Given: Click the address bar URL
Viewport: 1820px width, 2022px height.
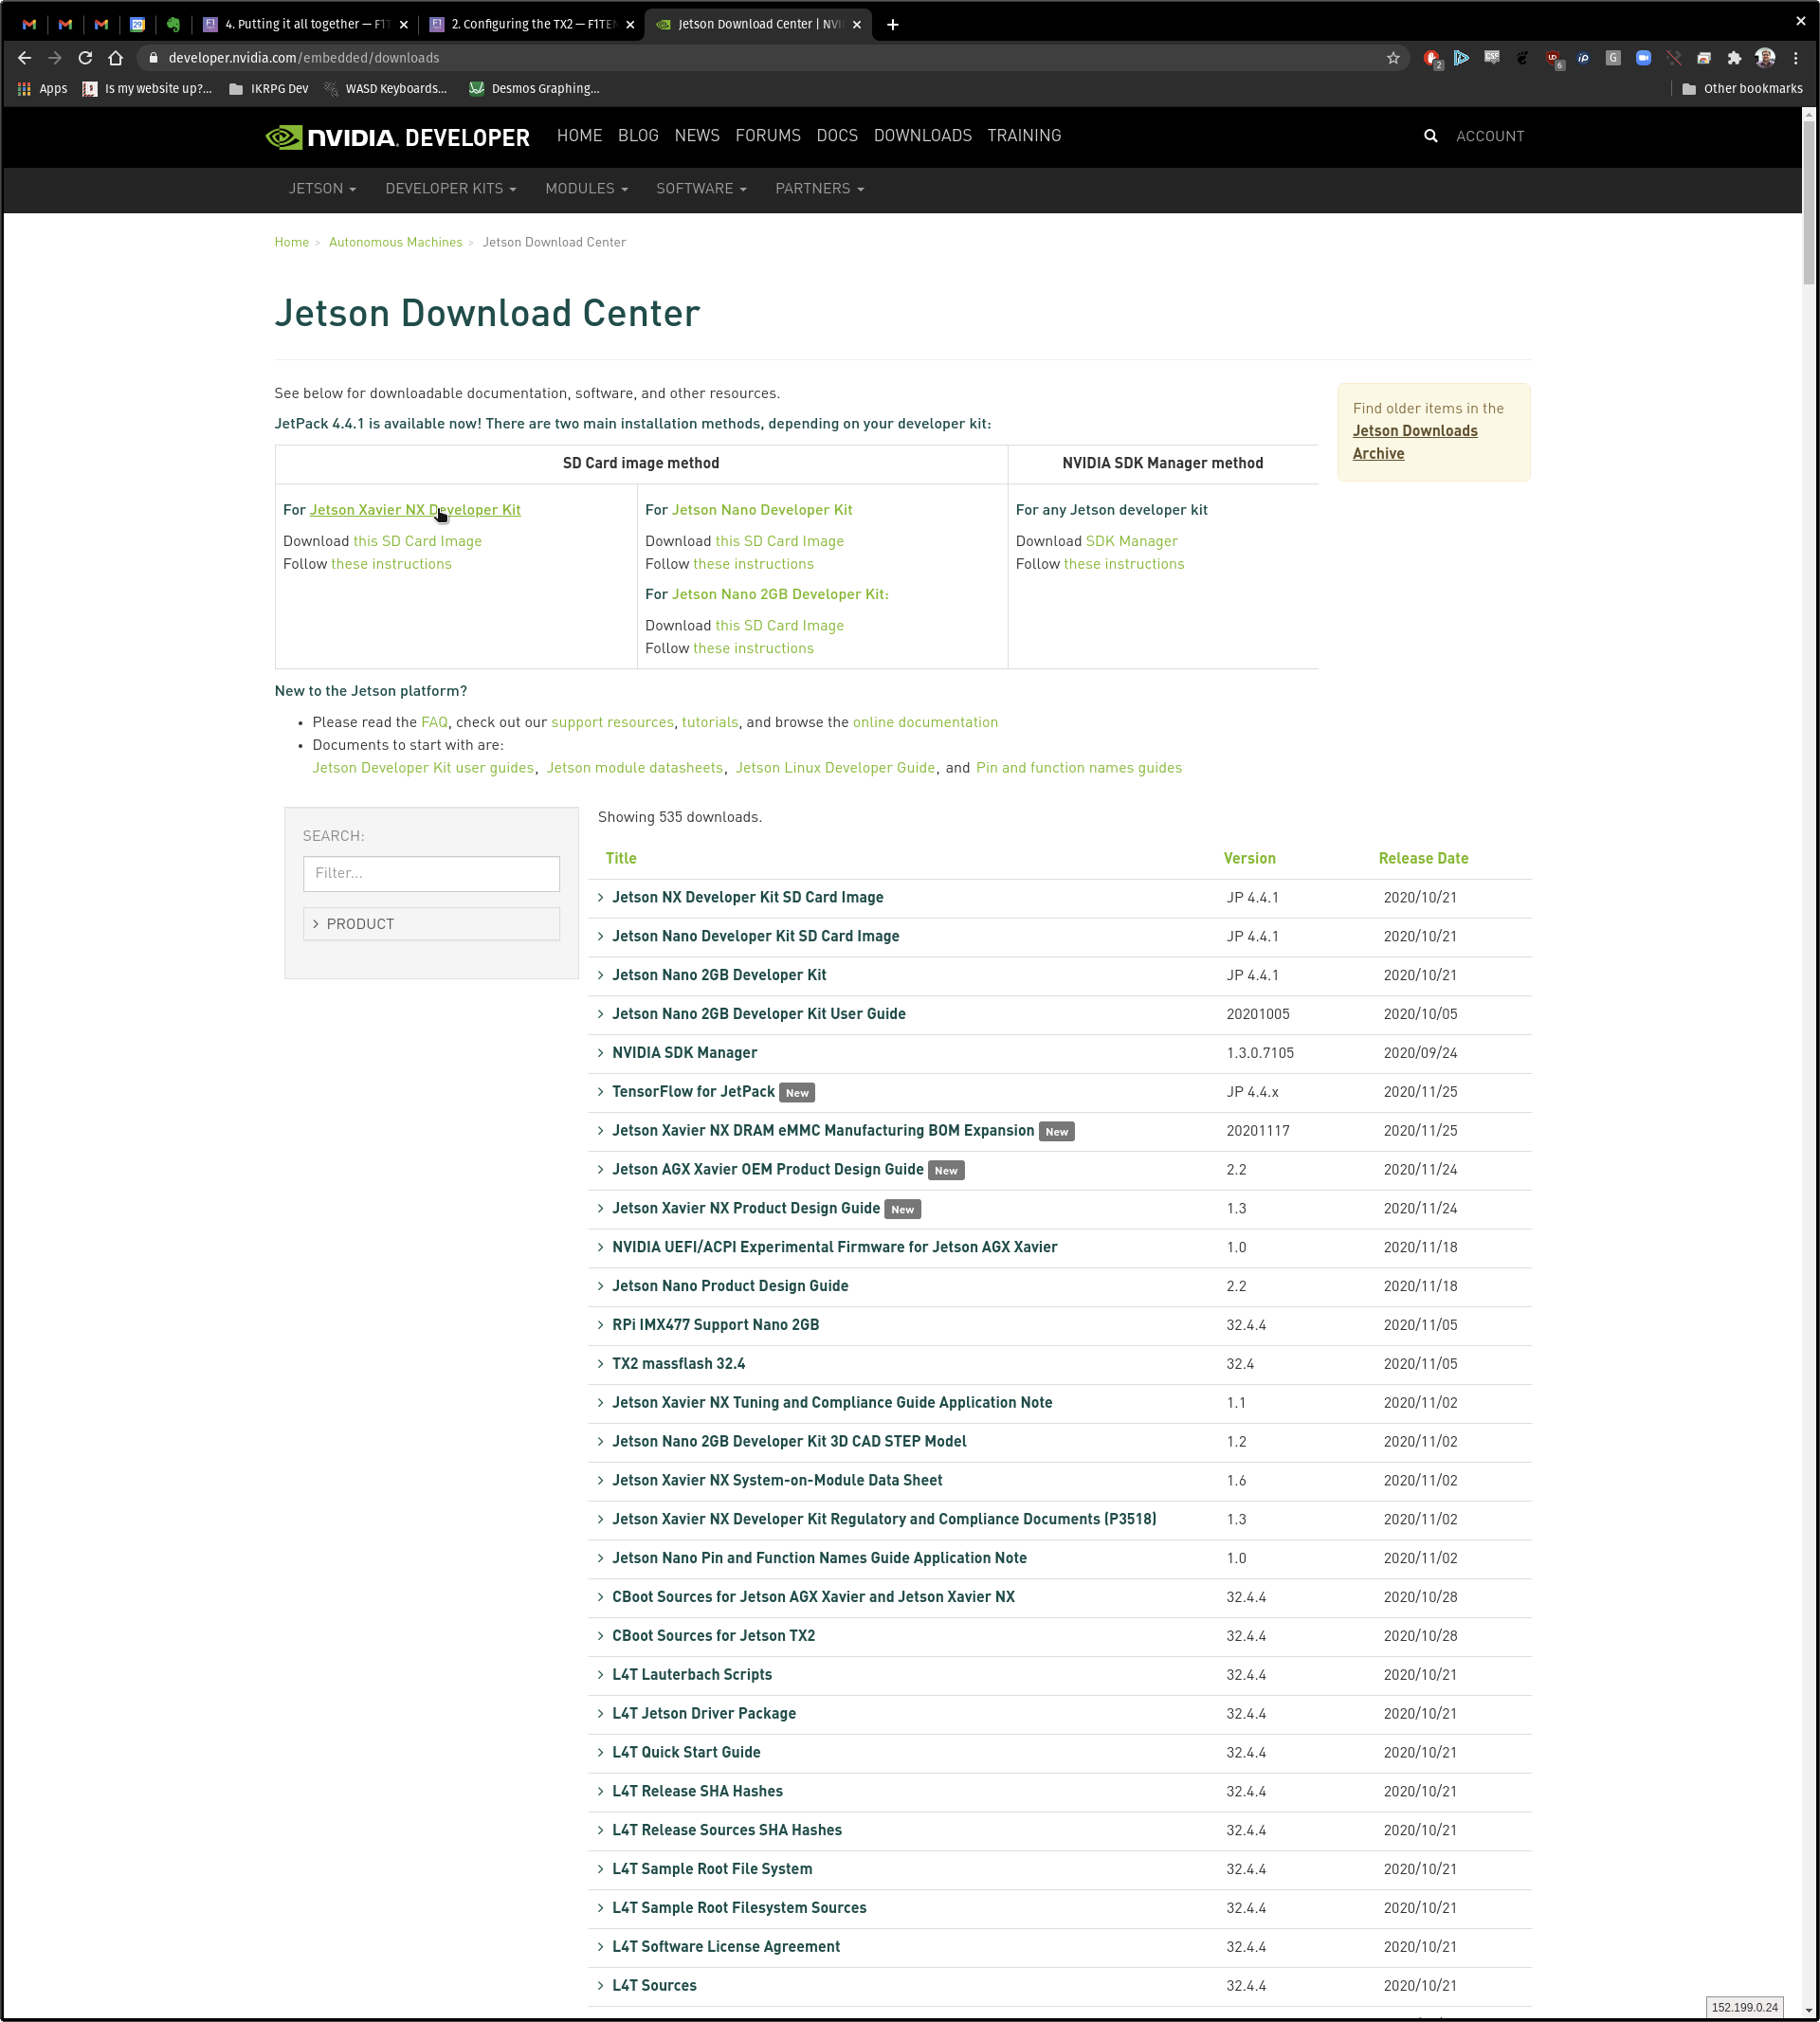Looking at the screenshot, I should pyautogui.click(x=303, y=58).
